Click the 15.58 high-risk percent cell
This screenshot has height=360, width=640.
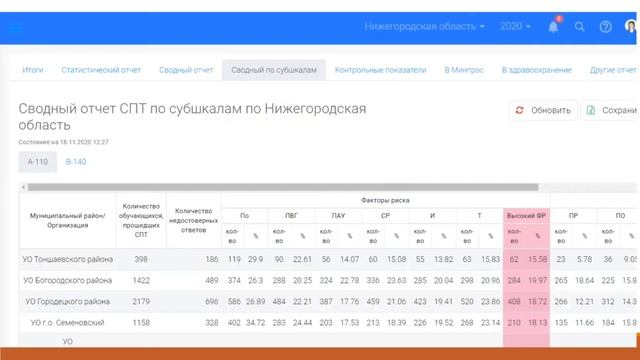[x=538, y=259]
